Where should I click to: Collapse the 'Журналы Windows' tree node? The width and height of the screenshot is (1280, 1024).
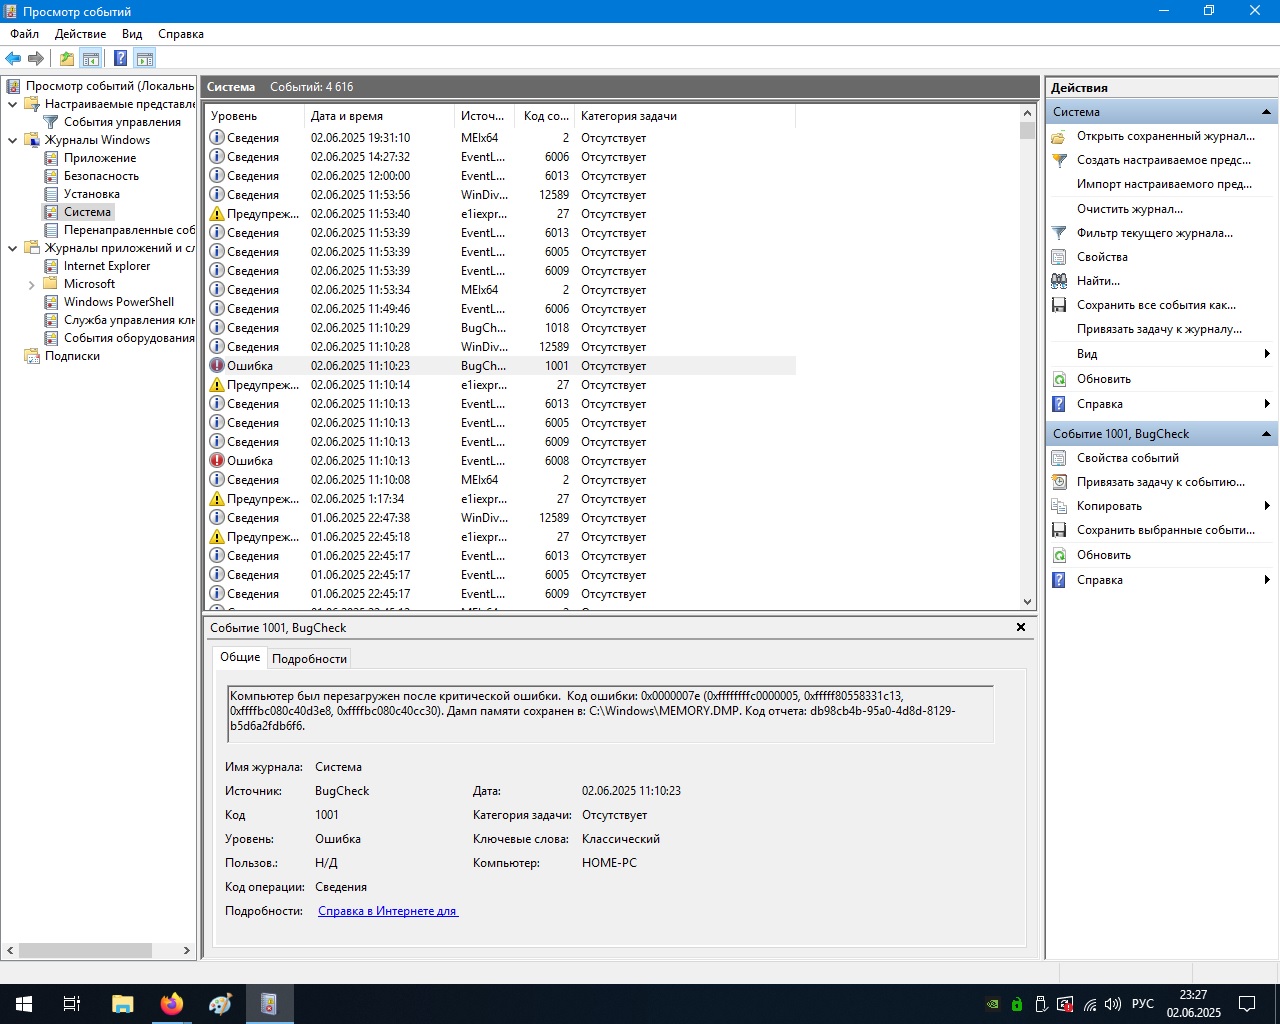tap(13, 140)
